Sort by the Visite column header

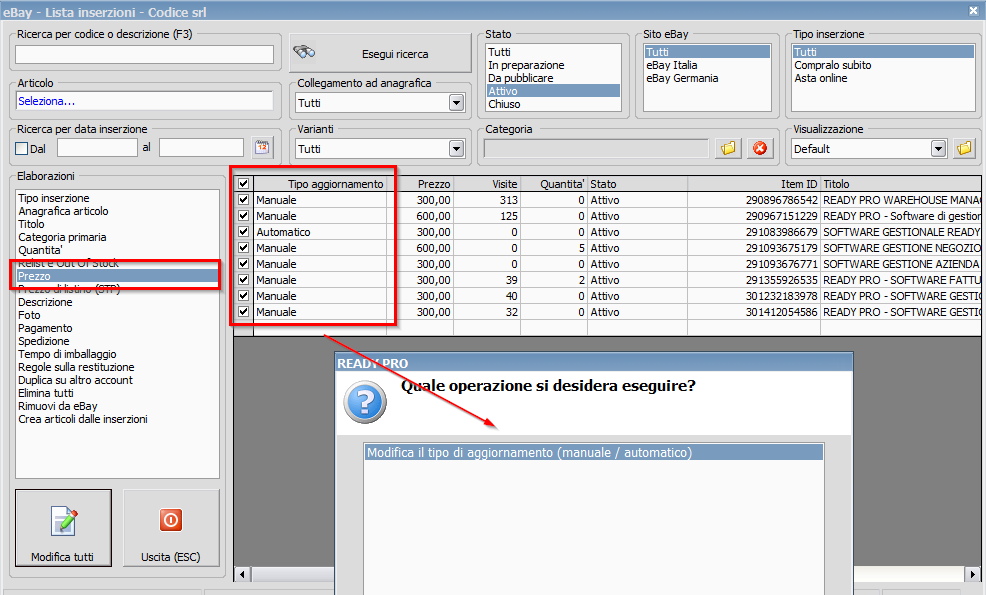pos(486,184)
